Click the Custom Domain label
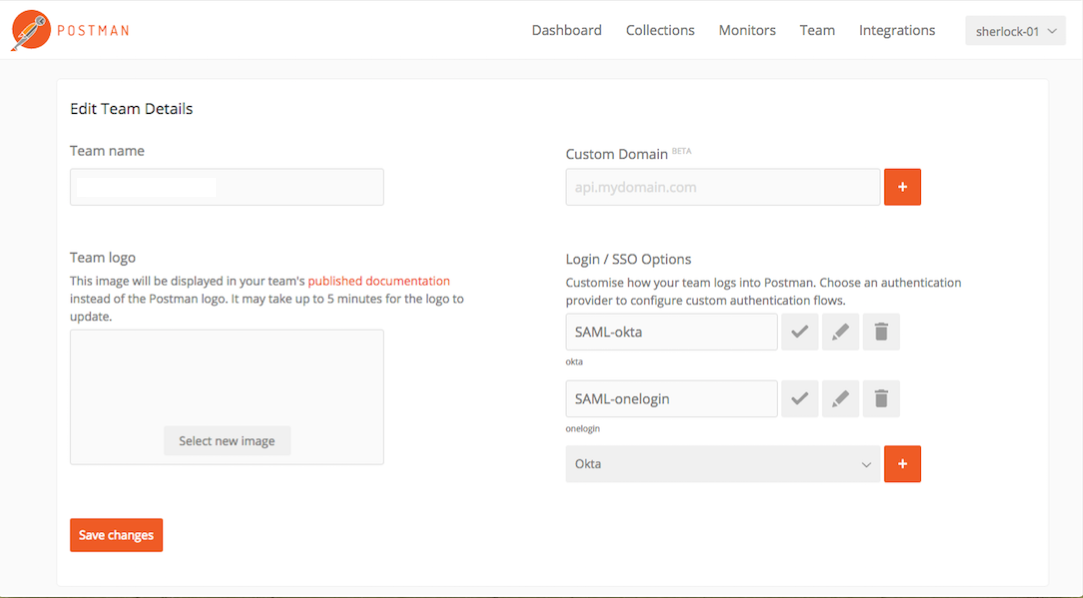This screenshot has width=1083, height=598. click(x=617, y=154)
